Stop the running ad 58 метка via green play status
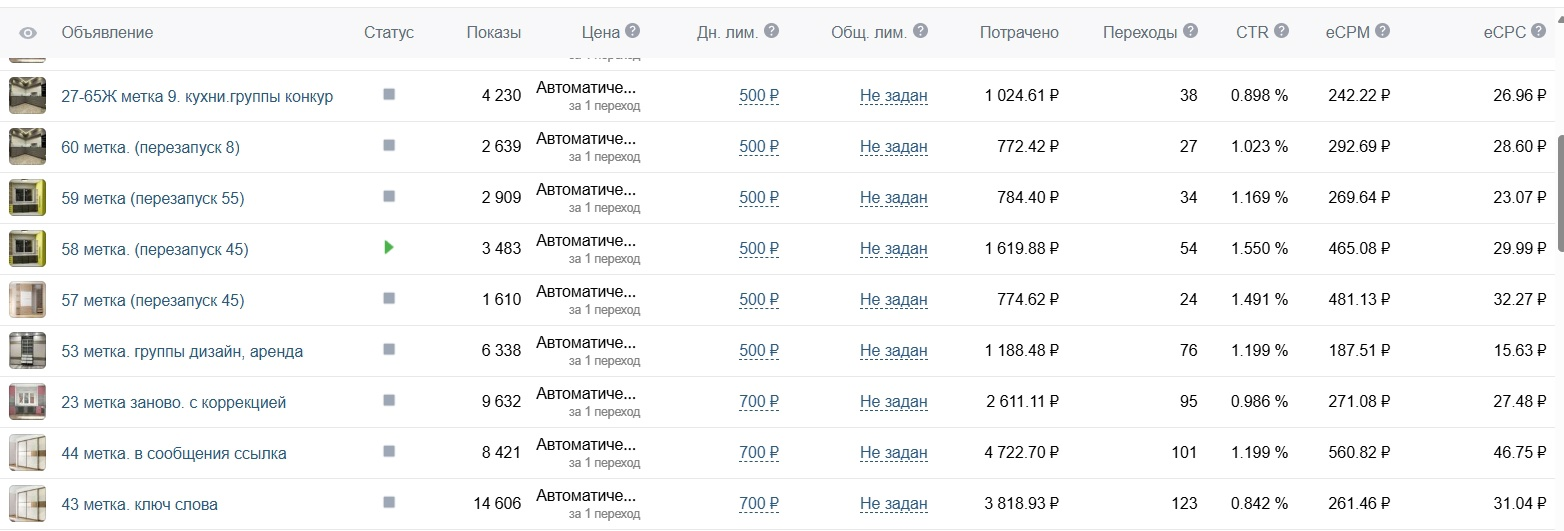Screen dimensions: 1564x531 coord(389,247)
